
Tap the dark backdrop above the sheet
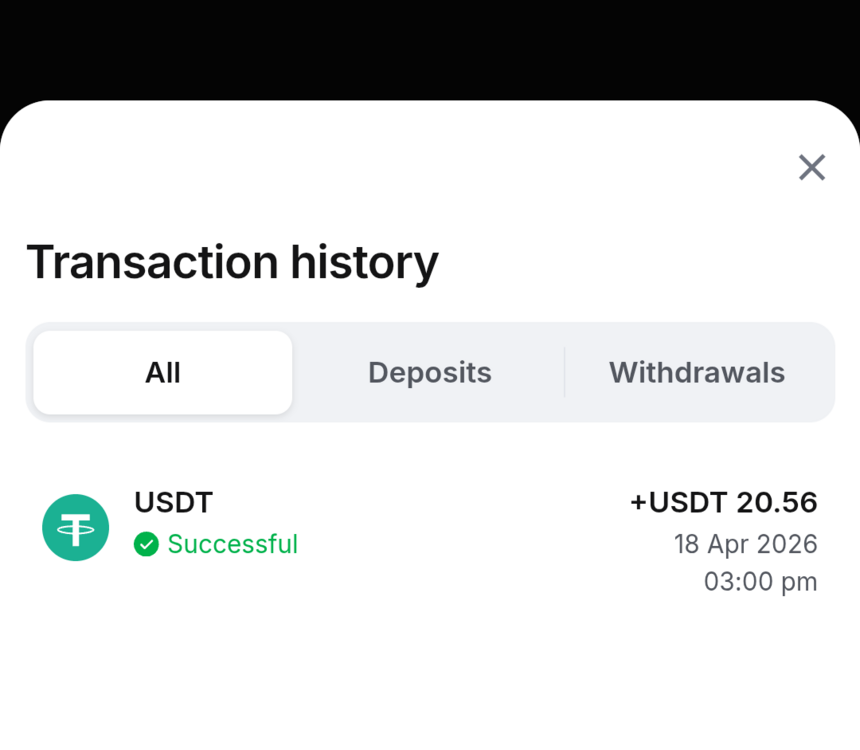click(430, 45)
